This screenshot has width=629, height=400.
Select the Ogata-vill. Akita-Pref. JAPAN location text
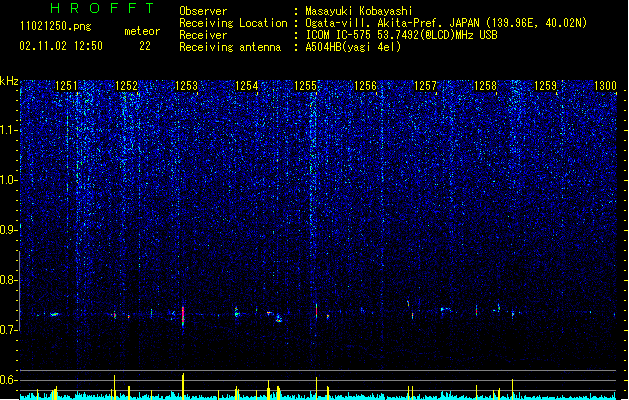(x=446, y=23)
